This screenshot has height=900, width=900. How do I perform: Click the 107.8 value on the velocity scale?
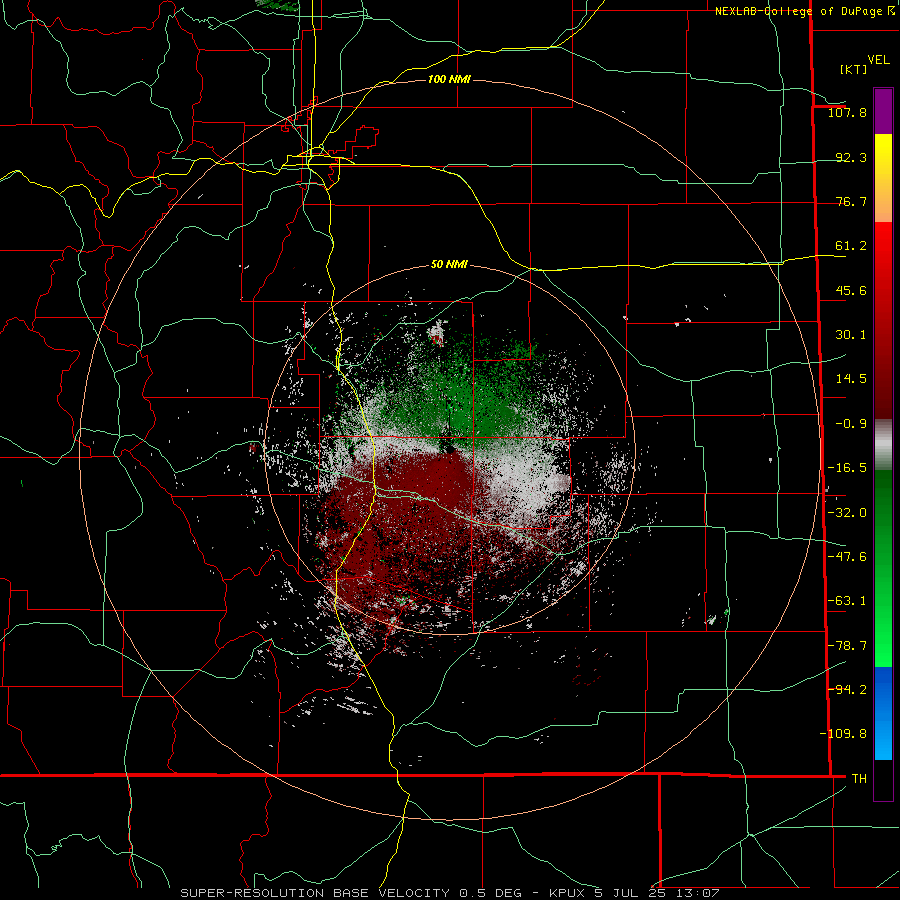(x=847, y=112)
